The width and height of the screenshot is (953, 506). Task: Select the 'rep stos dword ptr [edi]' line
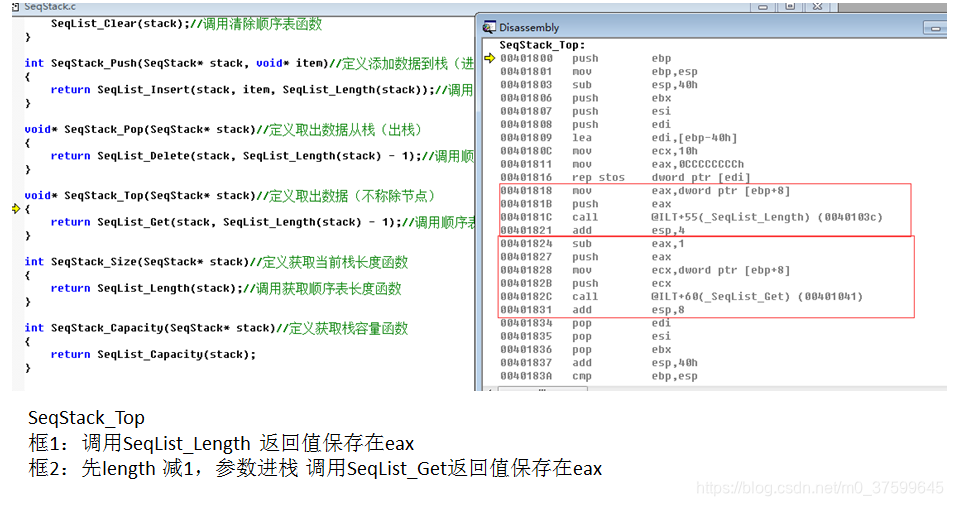point(625,178)
